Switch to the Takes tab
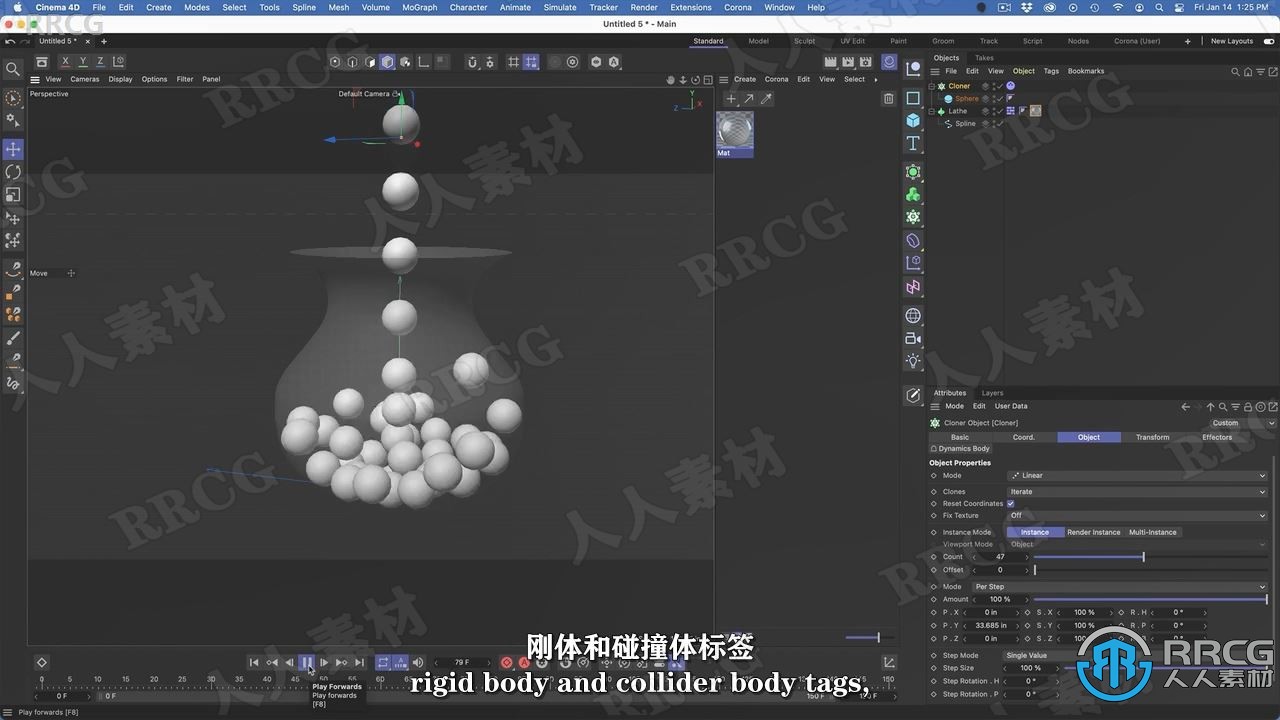The width and height of the screenshot is (1280, 720). 984,58
